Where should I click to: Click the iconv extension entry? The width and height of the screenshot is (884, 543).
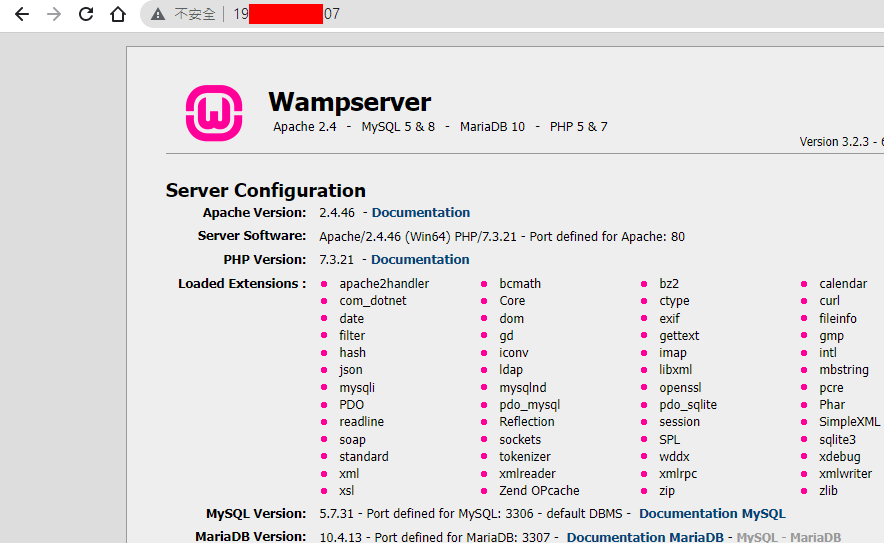pyautogui.click(x=514, y=352)
